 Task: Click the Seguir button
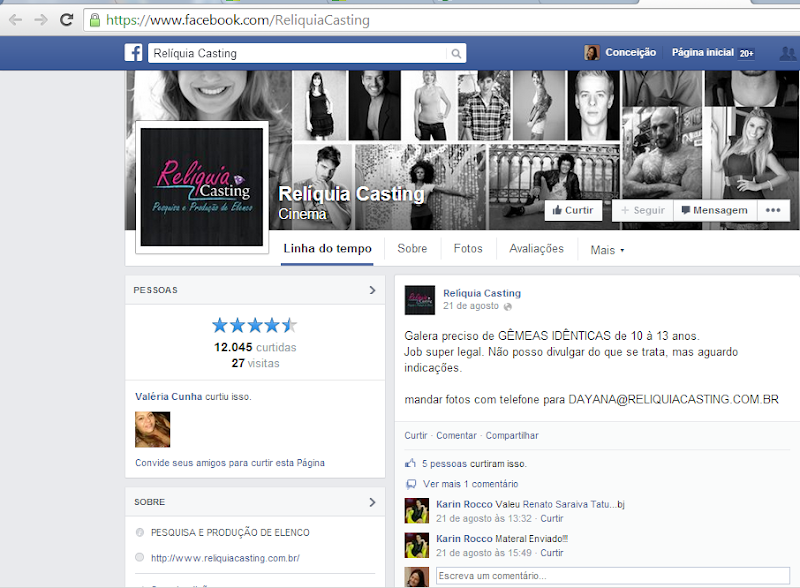point(643,210)
